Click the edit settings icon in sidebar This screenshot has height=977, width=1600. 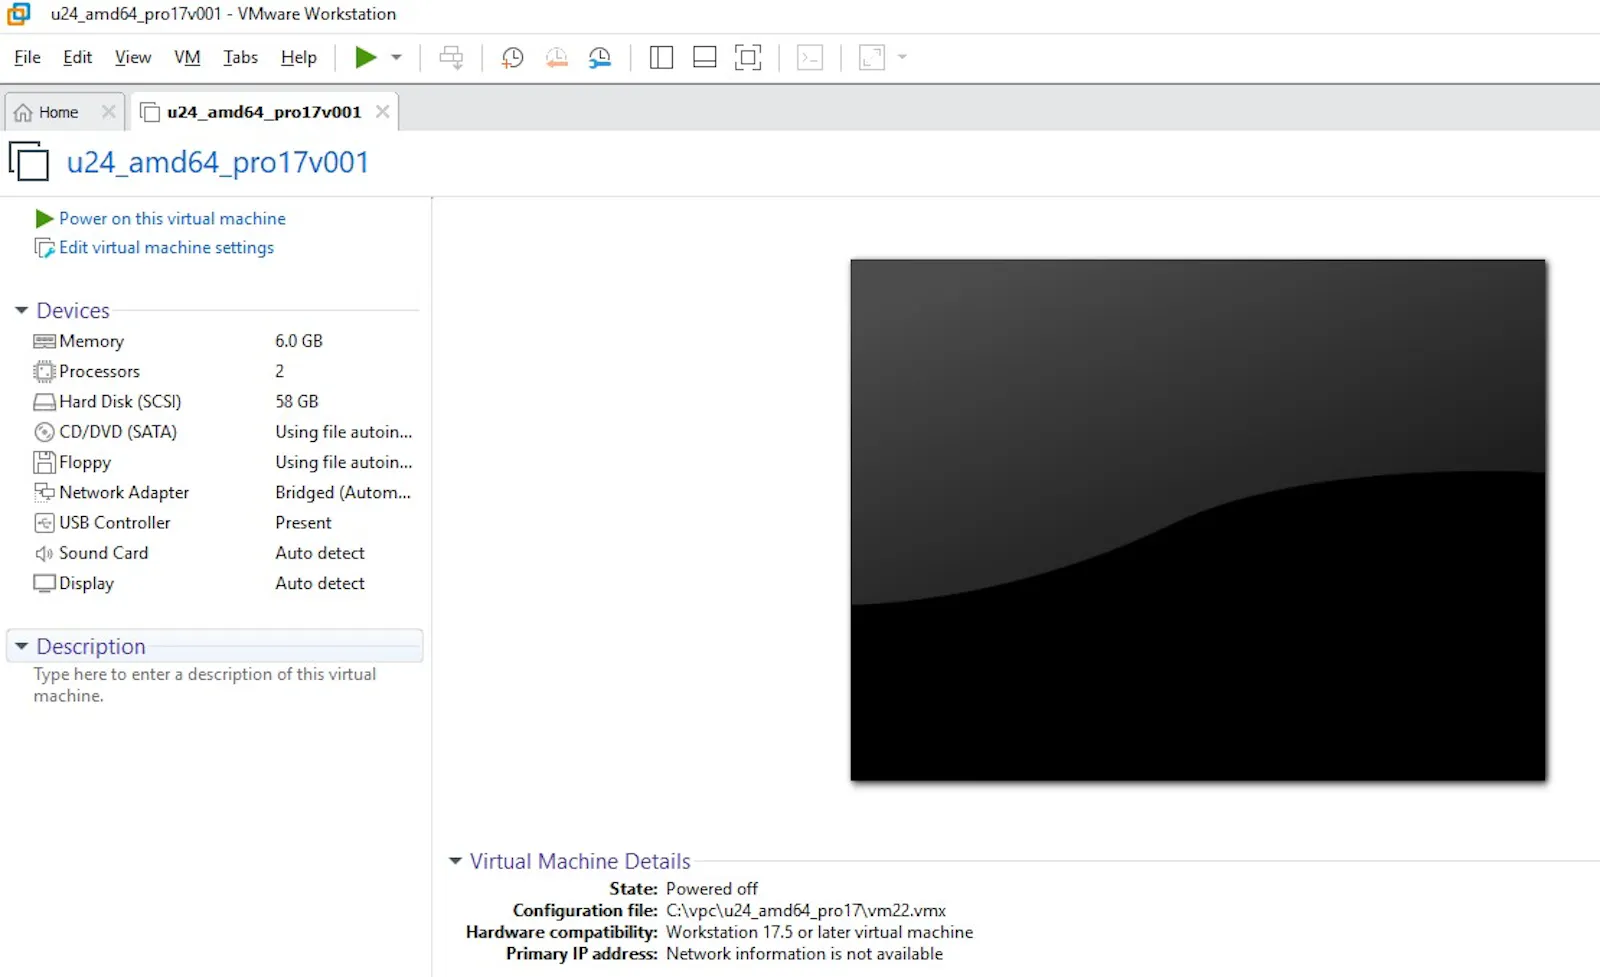pyautogui.click(x=44, y=247)
